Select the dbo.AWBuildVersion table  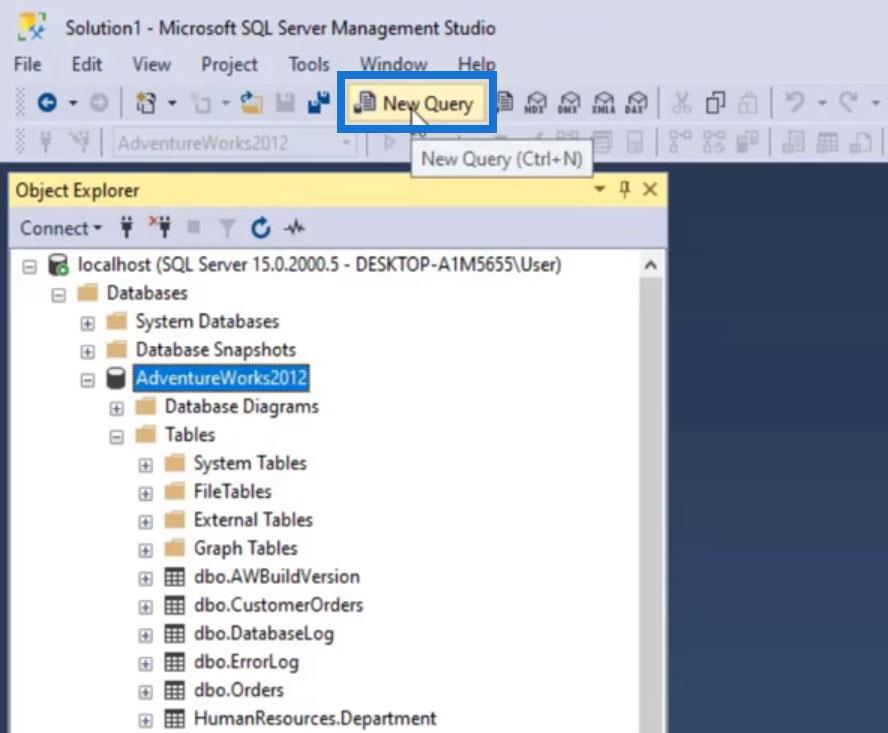pyautogui.click(x=277, y=577)
